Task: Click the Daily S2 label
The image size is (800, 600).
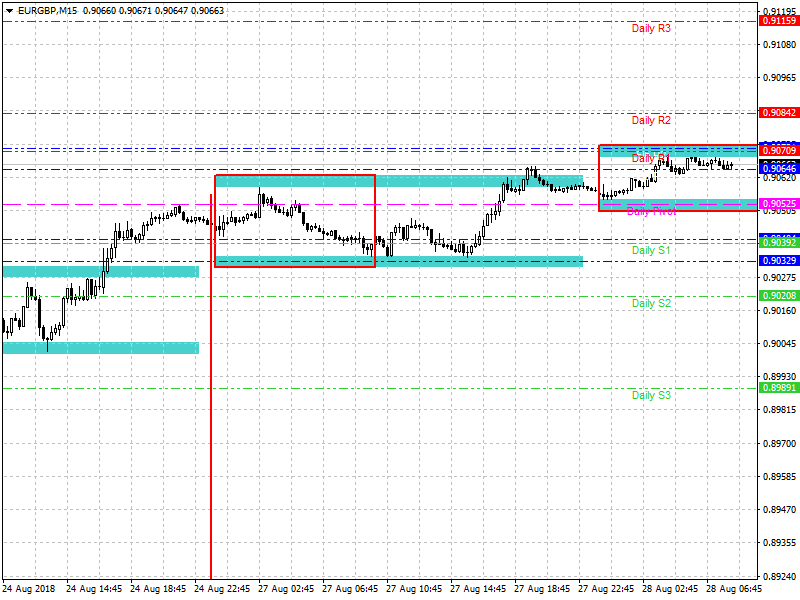Action: tap(651, 303)
